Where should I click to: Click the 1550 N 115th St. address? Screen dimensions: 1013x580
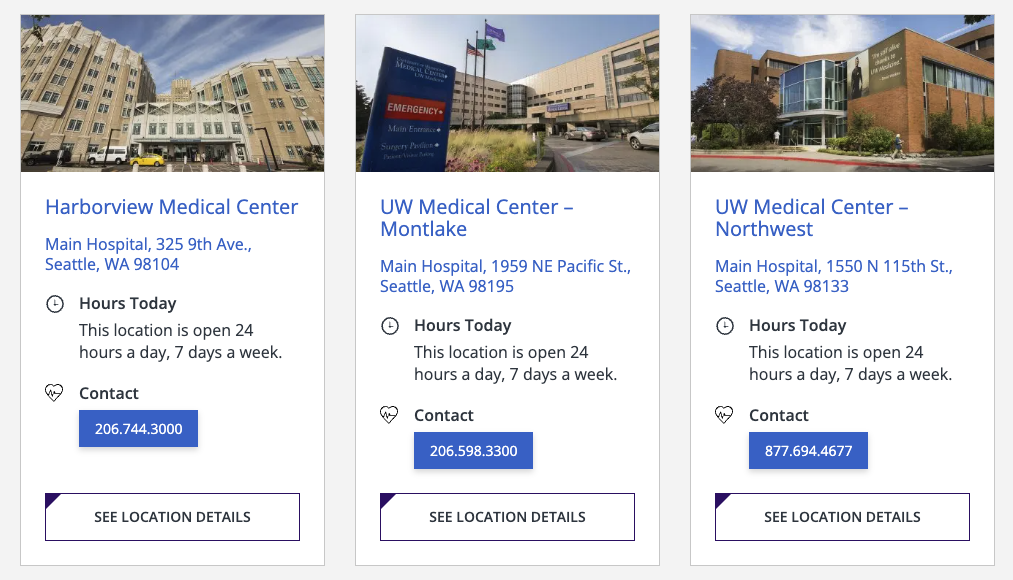[833, 276]
